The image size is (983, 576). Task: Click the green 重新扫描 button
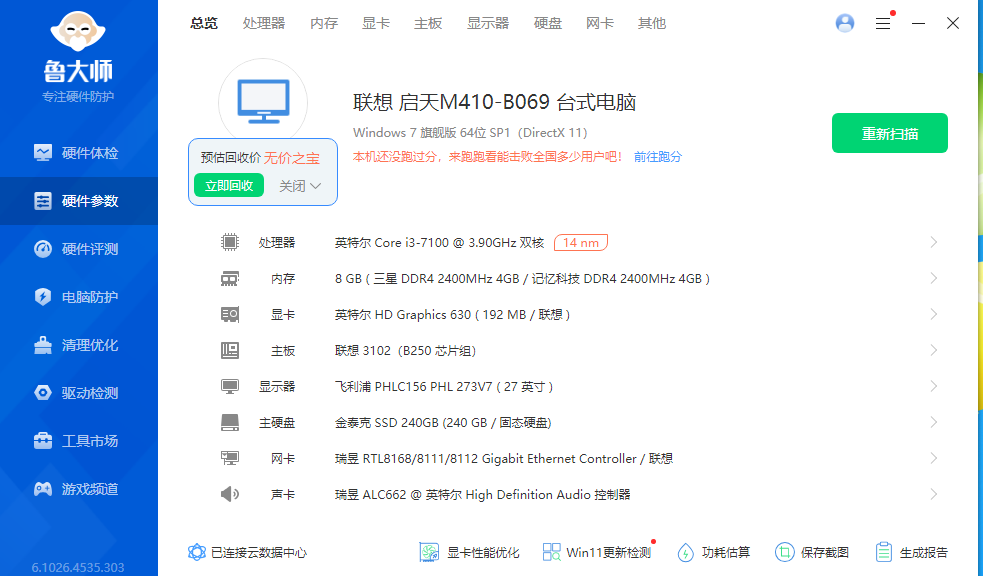click(x=889, y=133)
